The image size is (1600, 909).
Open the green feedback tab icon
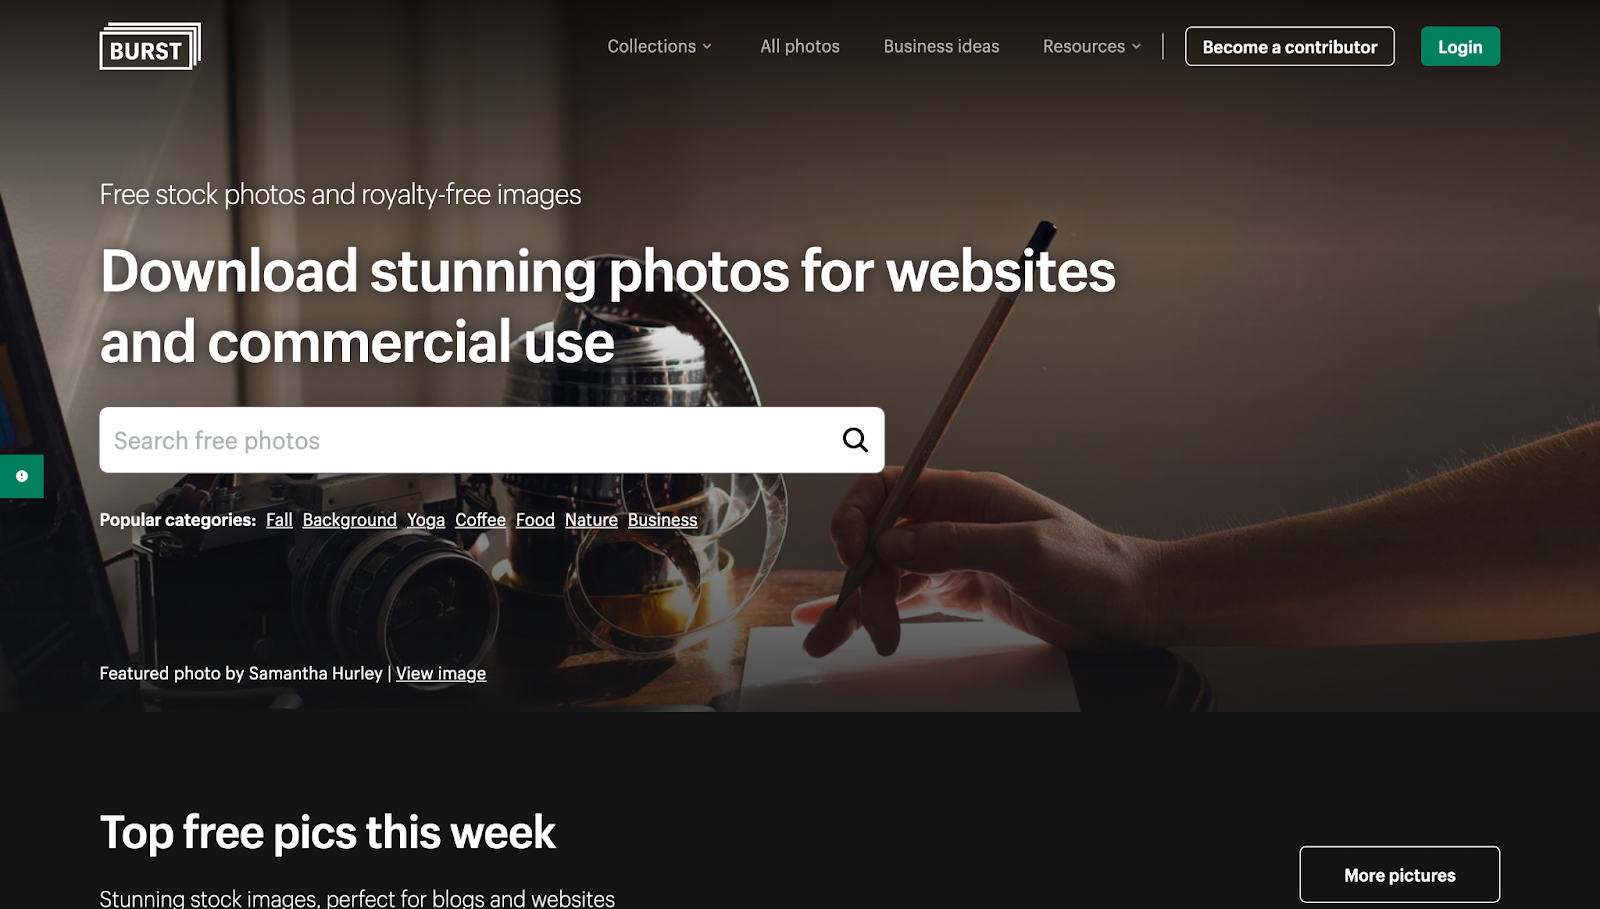pyautogui.click(x=22, y=476)
